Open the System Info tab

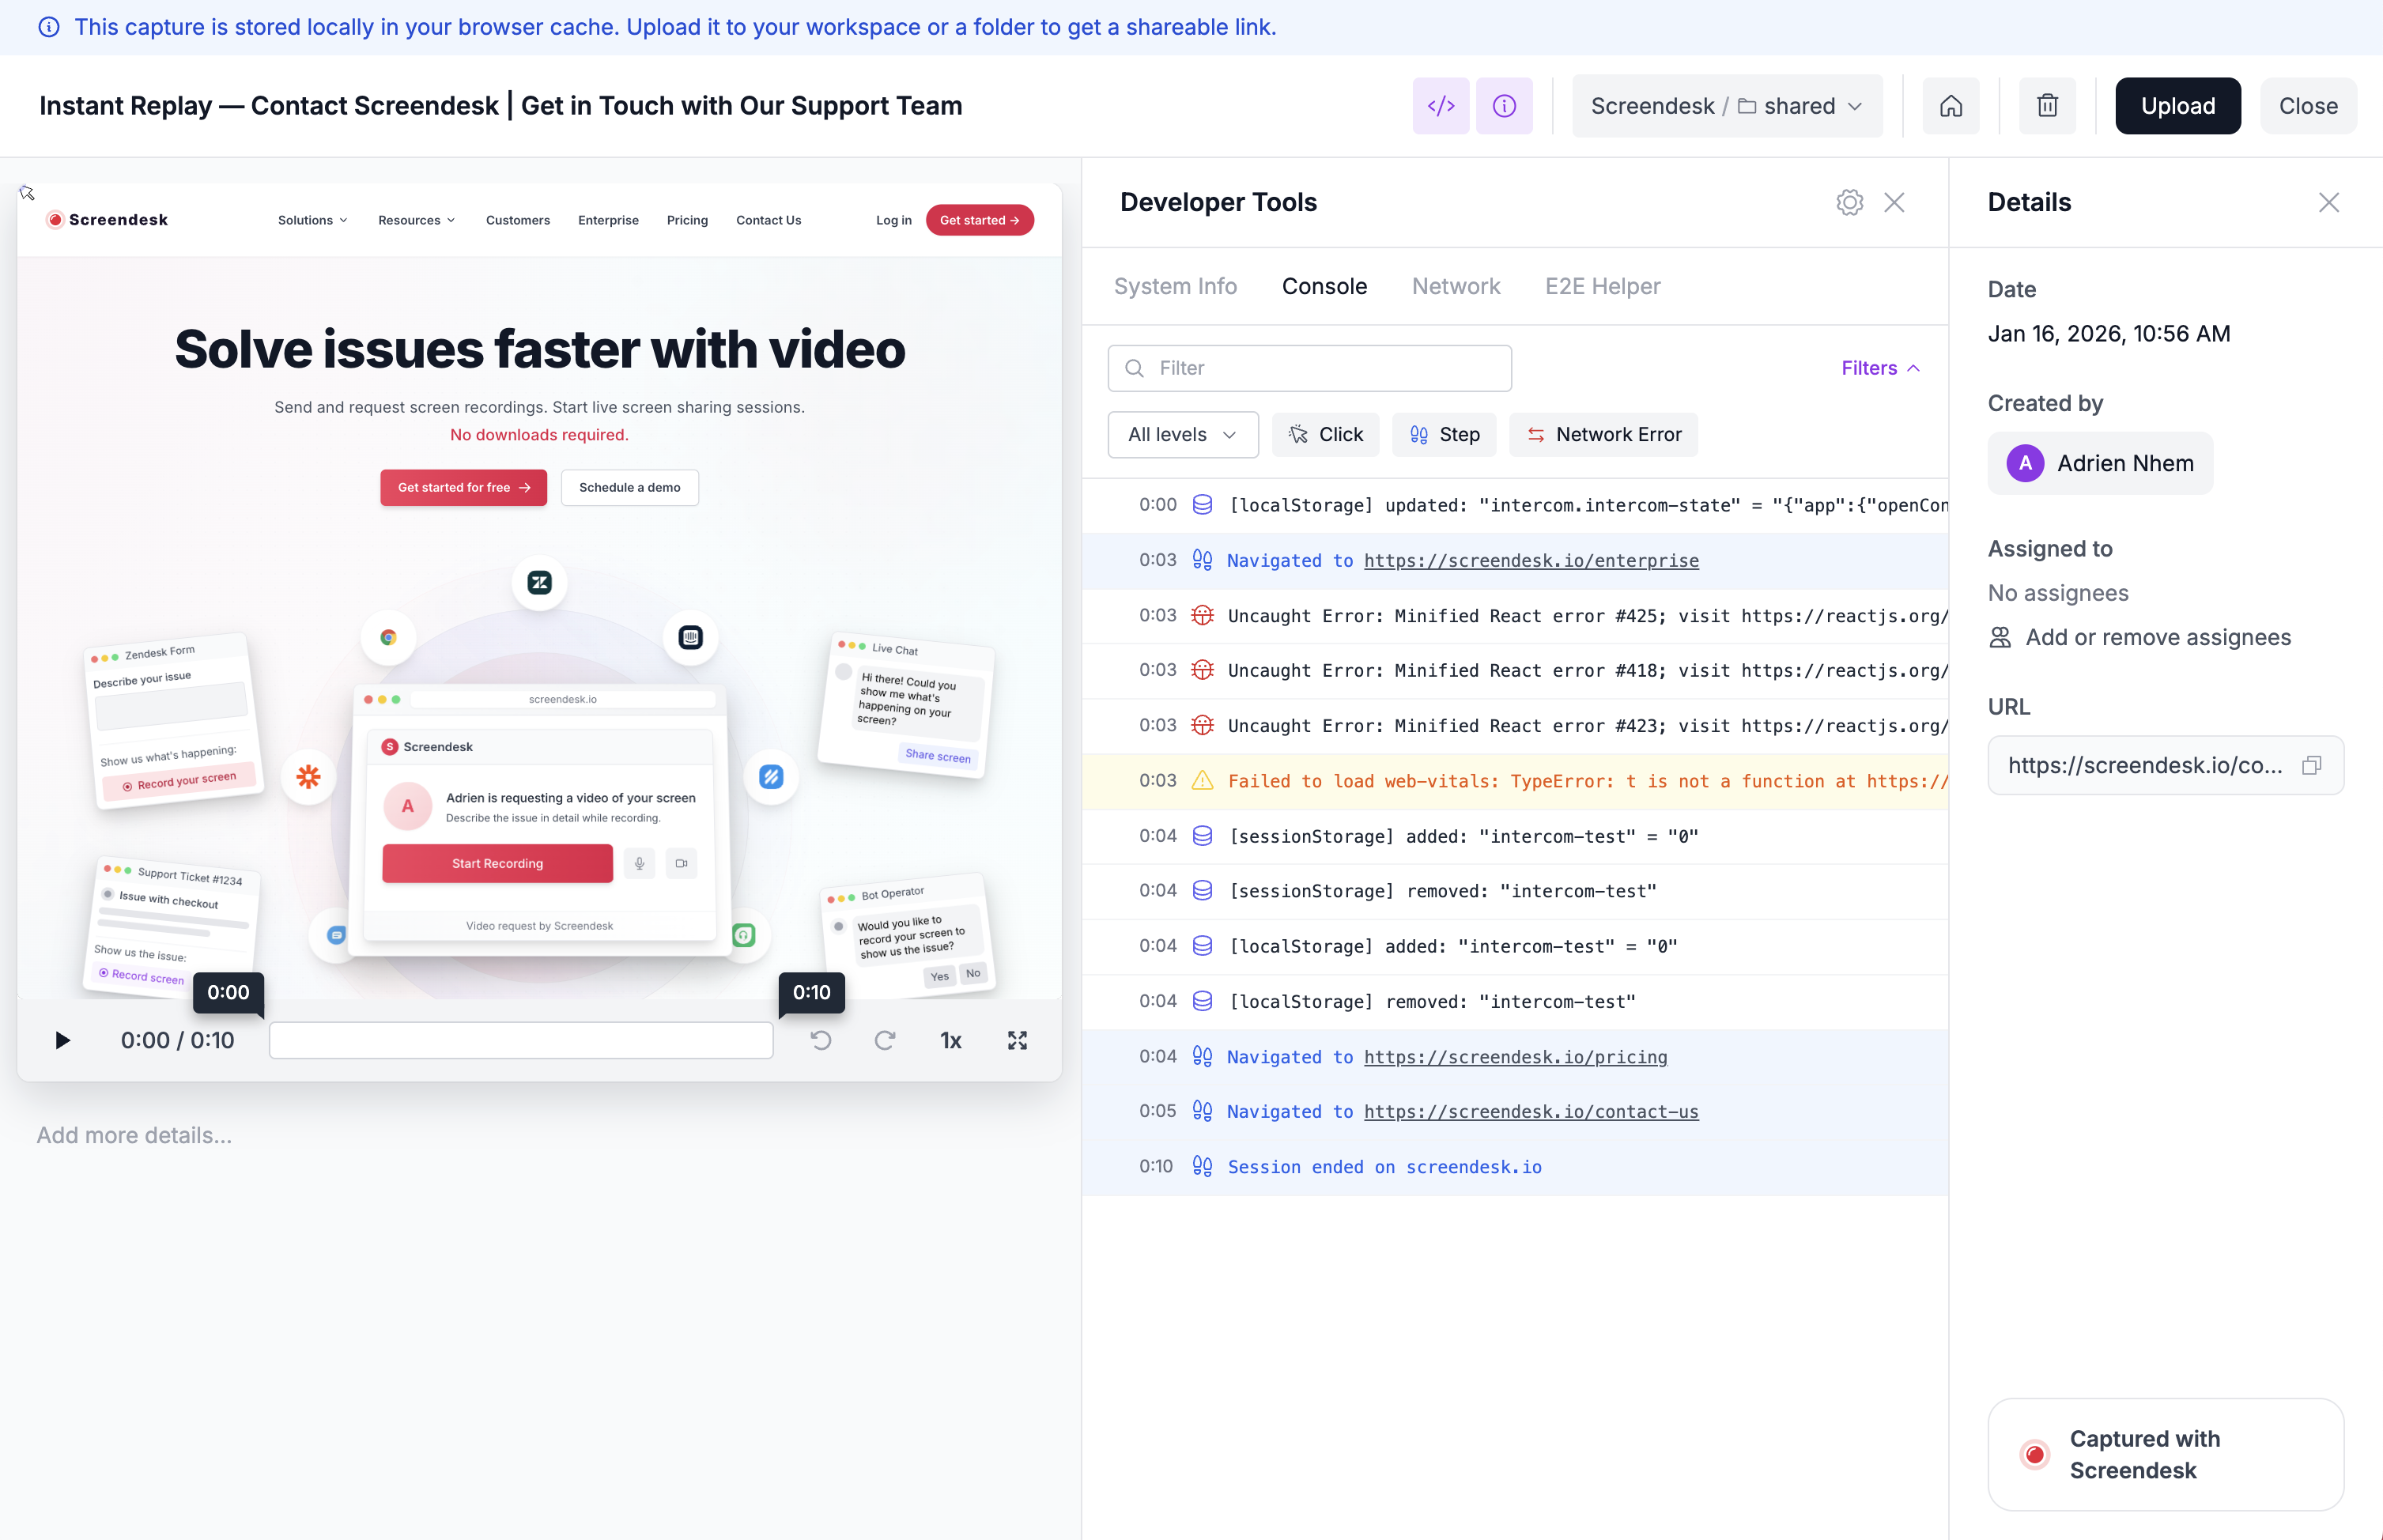click(1175, 286)
